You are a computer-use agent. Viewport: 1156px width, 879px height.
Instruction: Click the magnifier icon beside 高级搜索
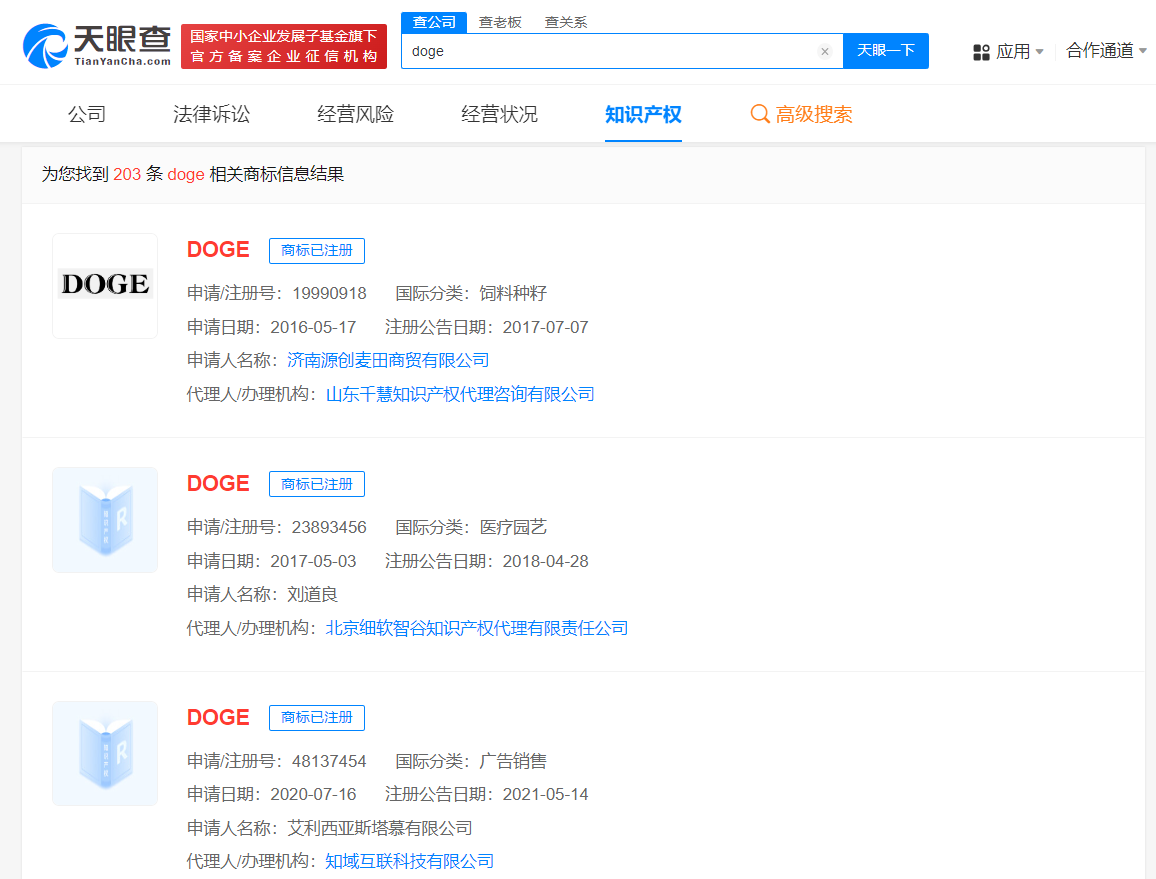760,114
